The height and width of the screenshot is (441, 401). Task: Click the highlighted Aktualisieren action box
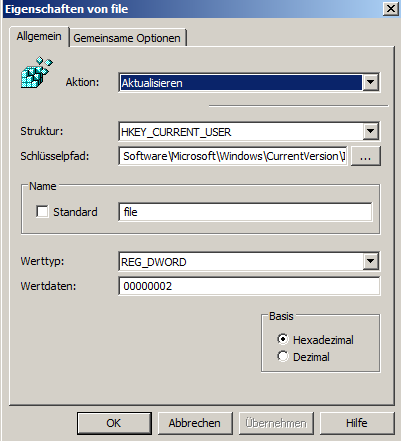[x=241, y=83]
